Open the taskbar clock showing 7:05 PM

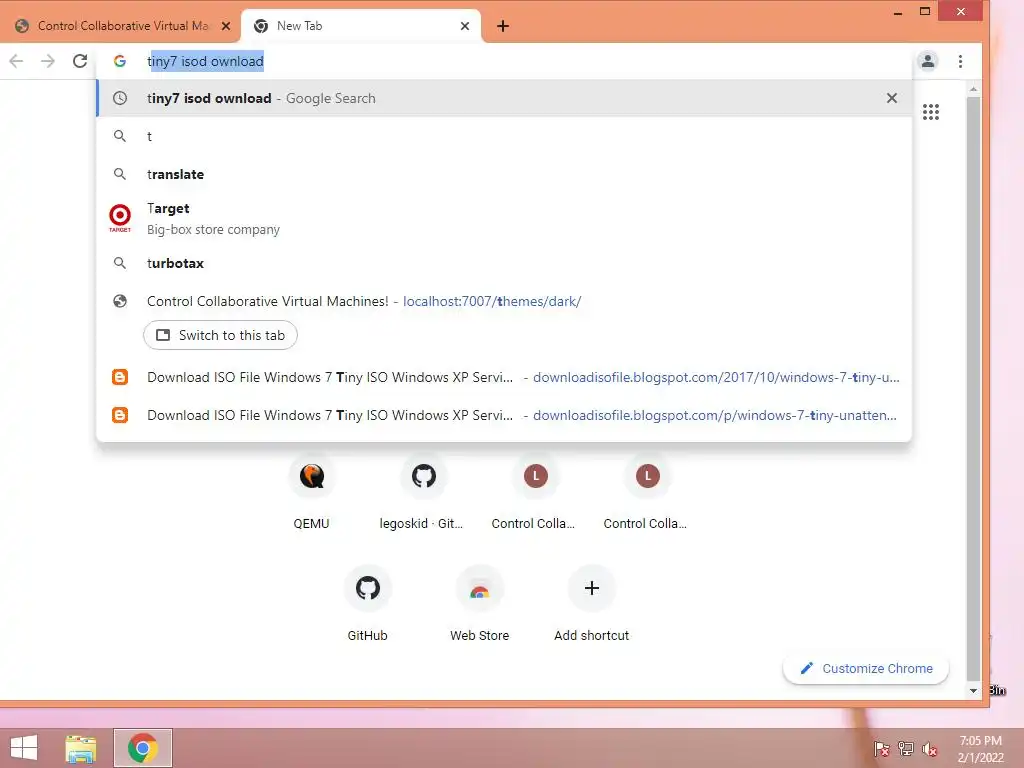[980, 749]
